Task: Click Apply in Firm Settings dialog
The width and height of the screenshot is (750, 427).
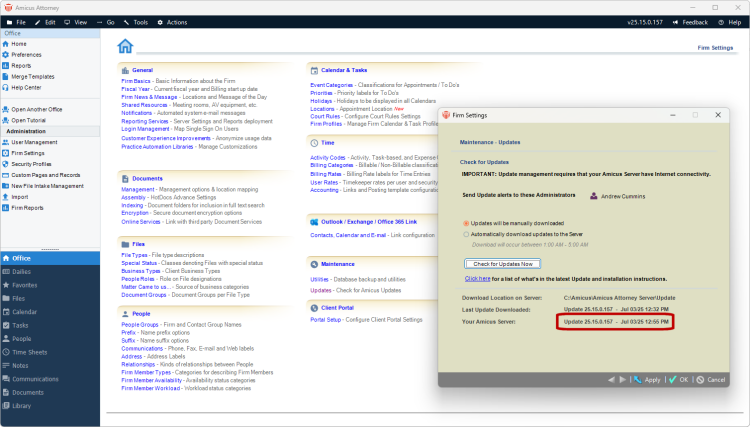Action: click(x=648, y=380)
